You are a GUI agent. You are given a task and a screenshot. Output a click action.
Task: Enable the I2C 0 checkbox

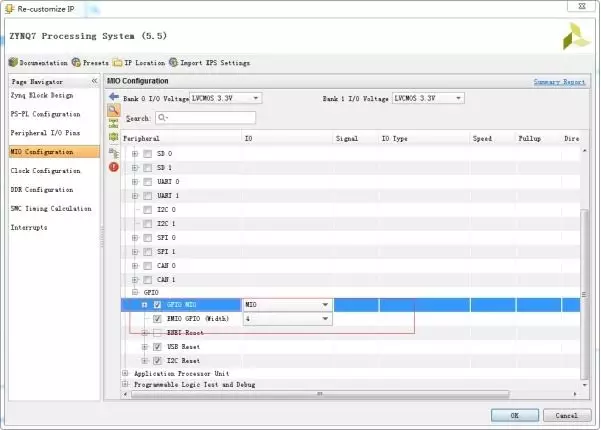[147, 210]
